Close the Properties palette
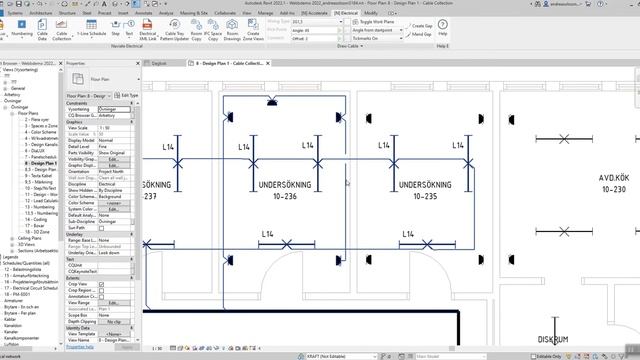Viewport: 640px width, 360px height. pos(138,63)
